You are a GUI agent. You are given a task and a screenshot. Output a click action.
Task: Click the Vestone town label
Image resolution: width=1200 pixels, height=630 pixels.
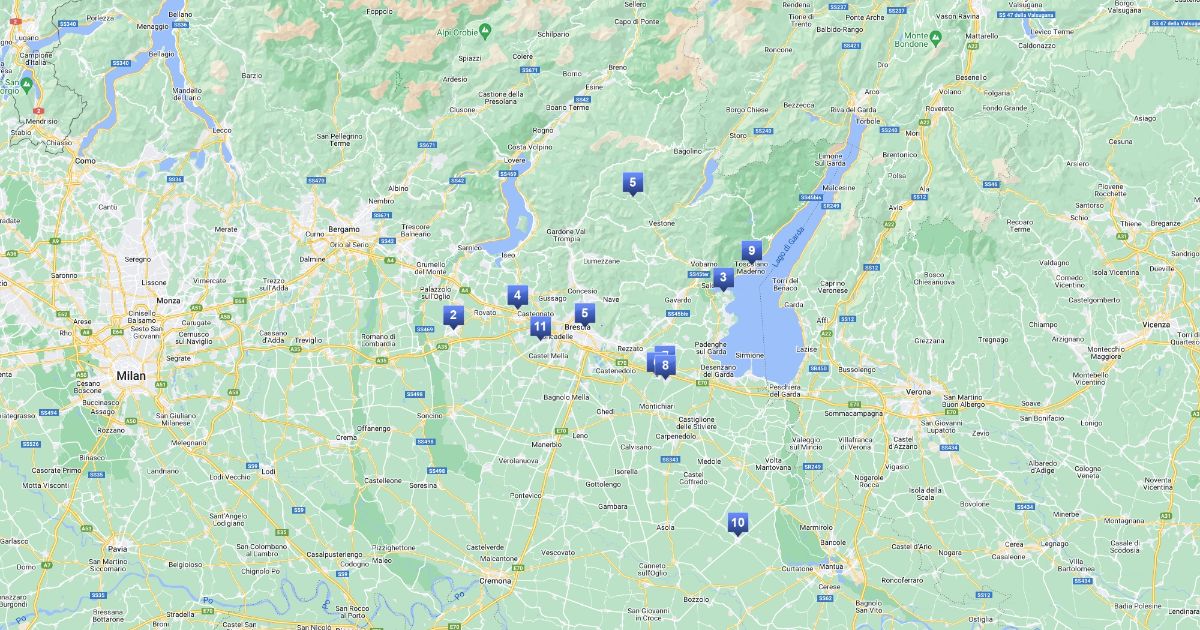[x=662, y=223]
